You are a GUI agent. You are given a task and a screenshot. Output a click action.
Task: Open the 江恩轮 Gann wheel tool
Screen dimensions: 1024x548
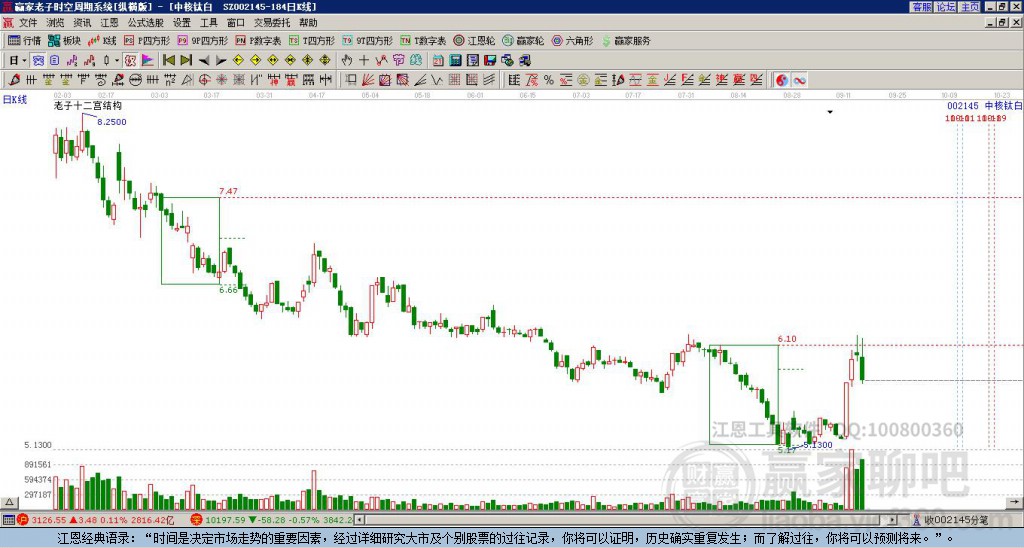coord(479,41)
